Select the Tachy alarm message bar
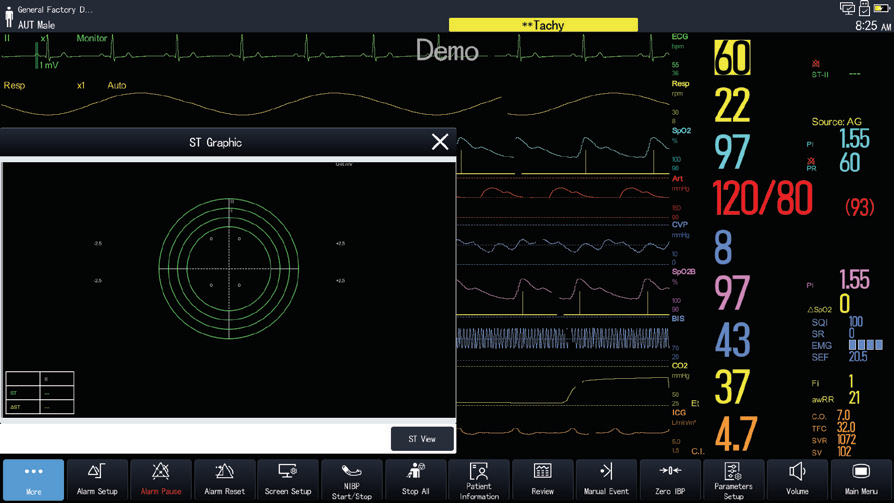This screenshot has width=894, height=503. tap(543, 25)
